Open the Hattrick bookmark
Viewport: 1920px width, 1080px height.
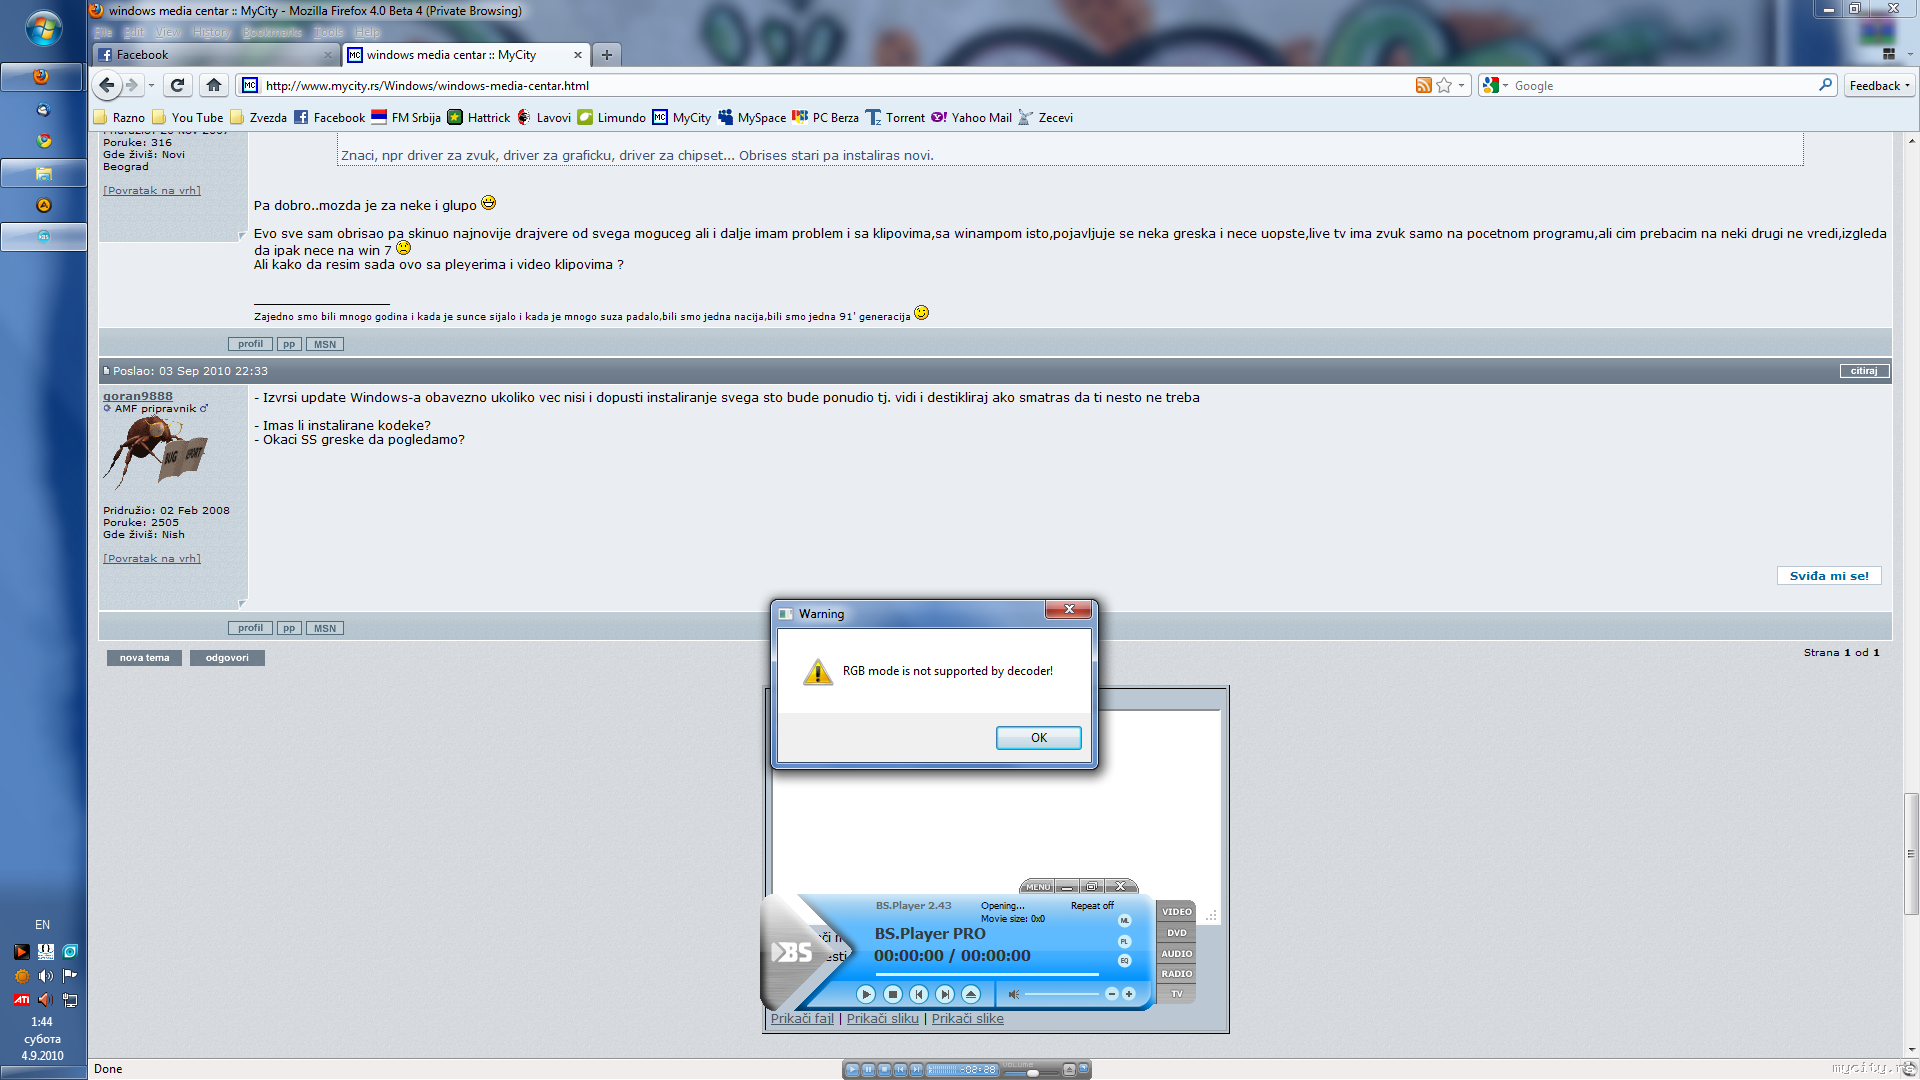coord(479,118)
